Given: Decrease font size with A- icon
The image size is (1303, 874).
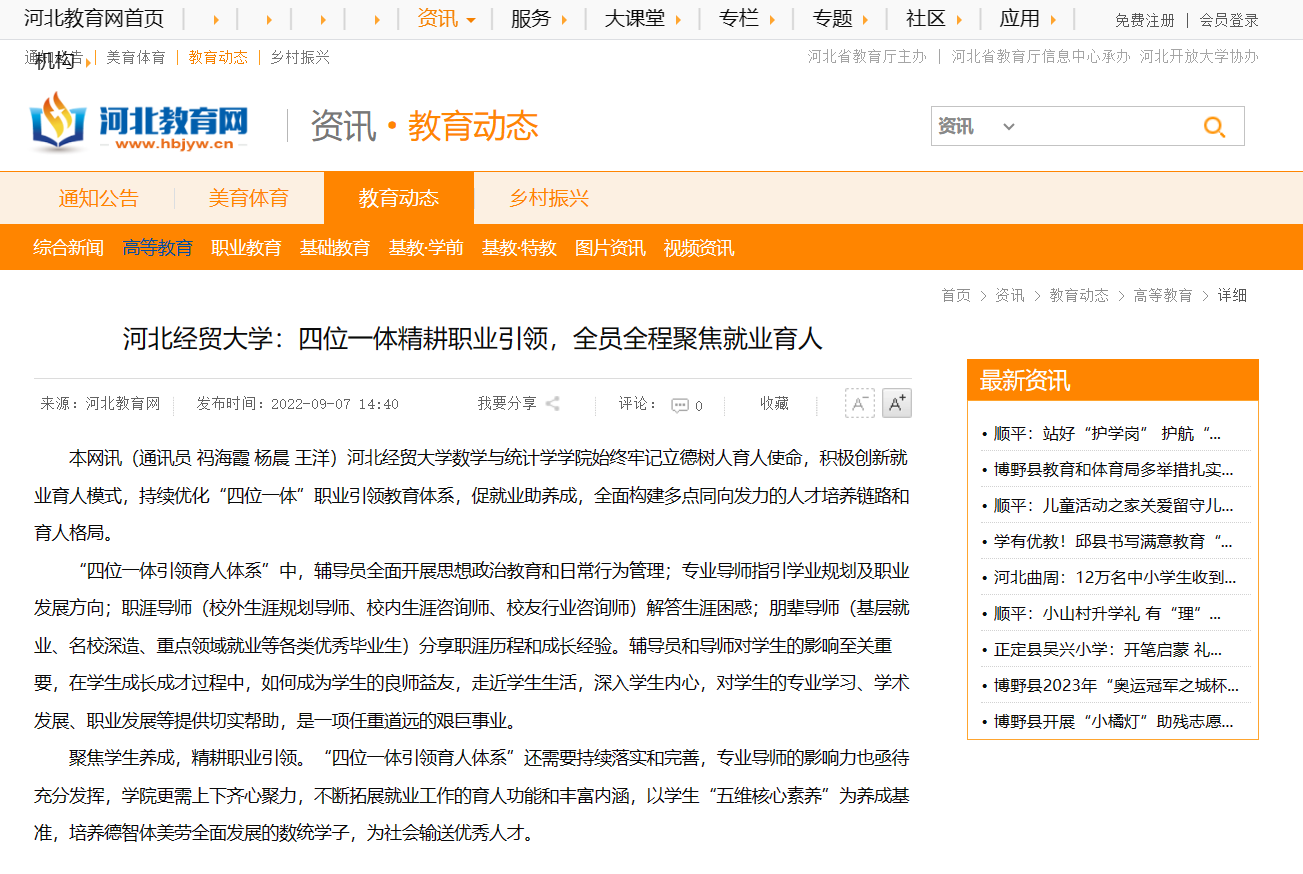Looking at the screenshot, I should coord(859,403).
